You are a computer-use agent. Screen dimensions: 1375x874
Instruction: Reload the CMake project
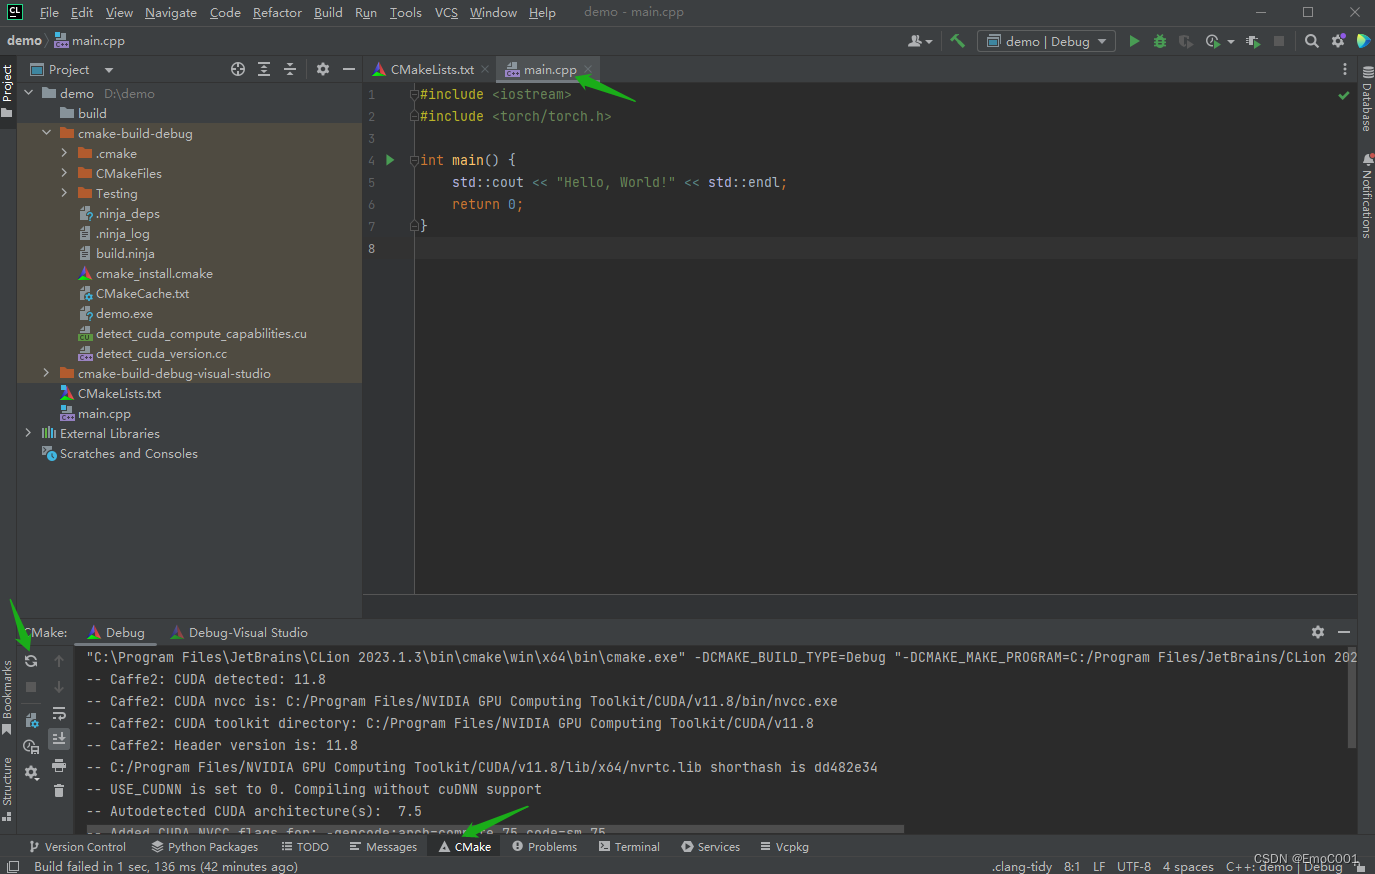tap(31, 661)
